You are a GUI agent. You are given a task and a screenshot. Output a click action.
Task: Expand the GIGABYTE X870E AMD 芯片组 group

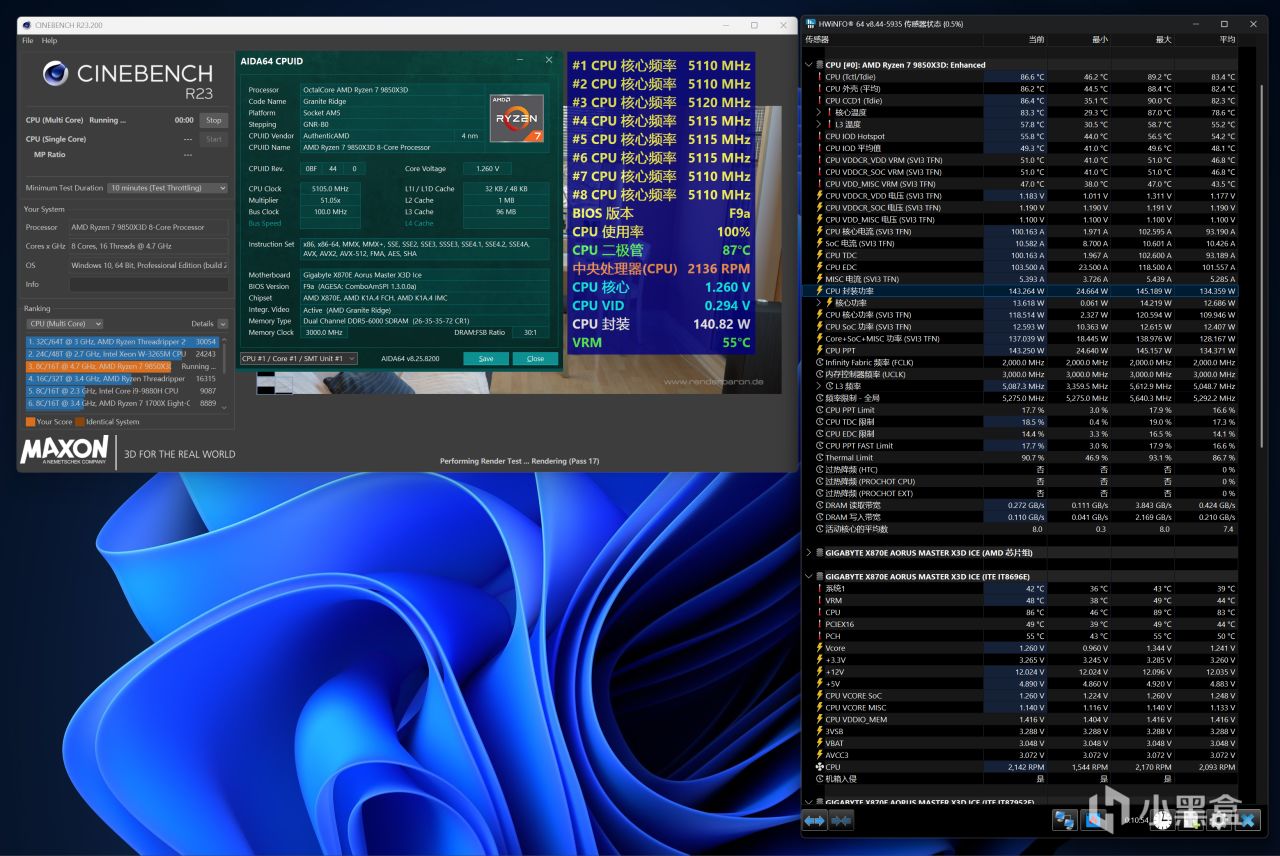pos(809,552)
